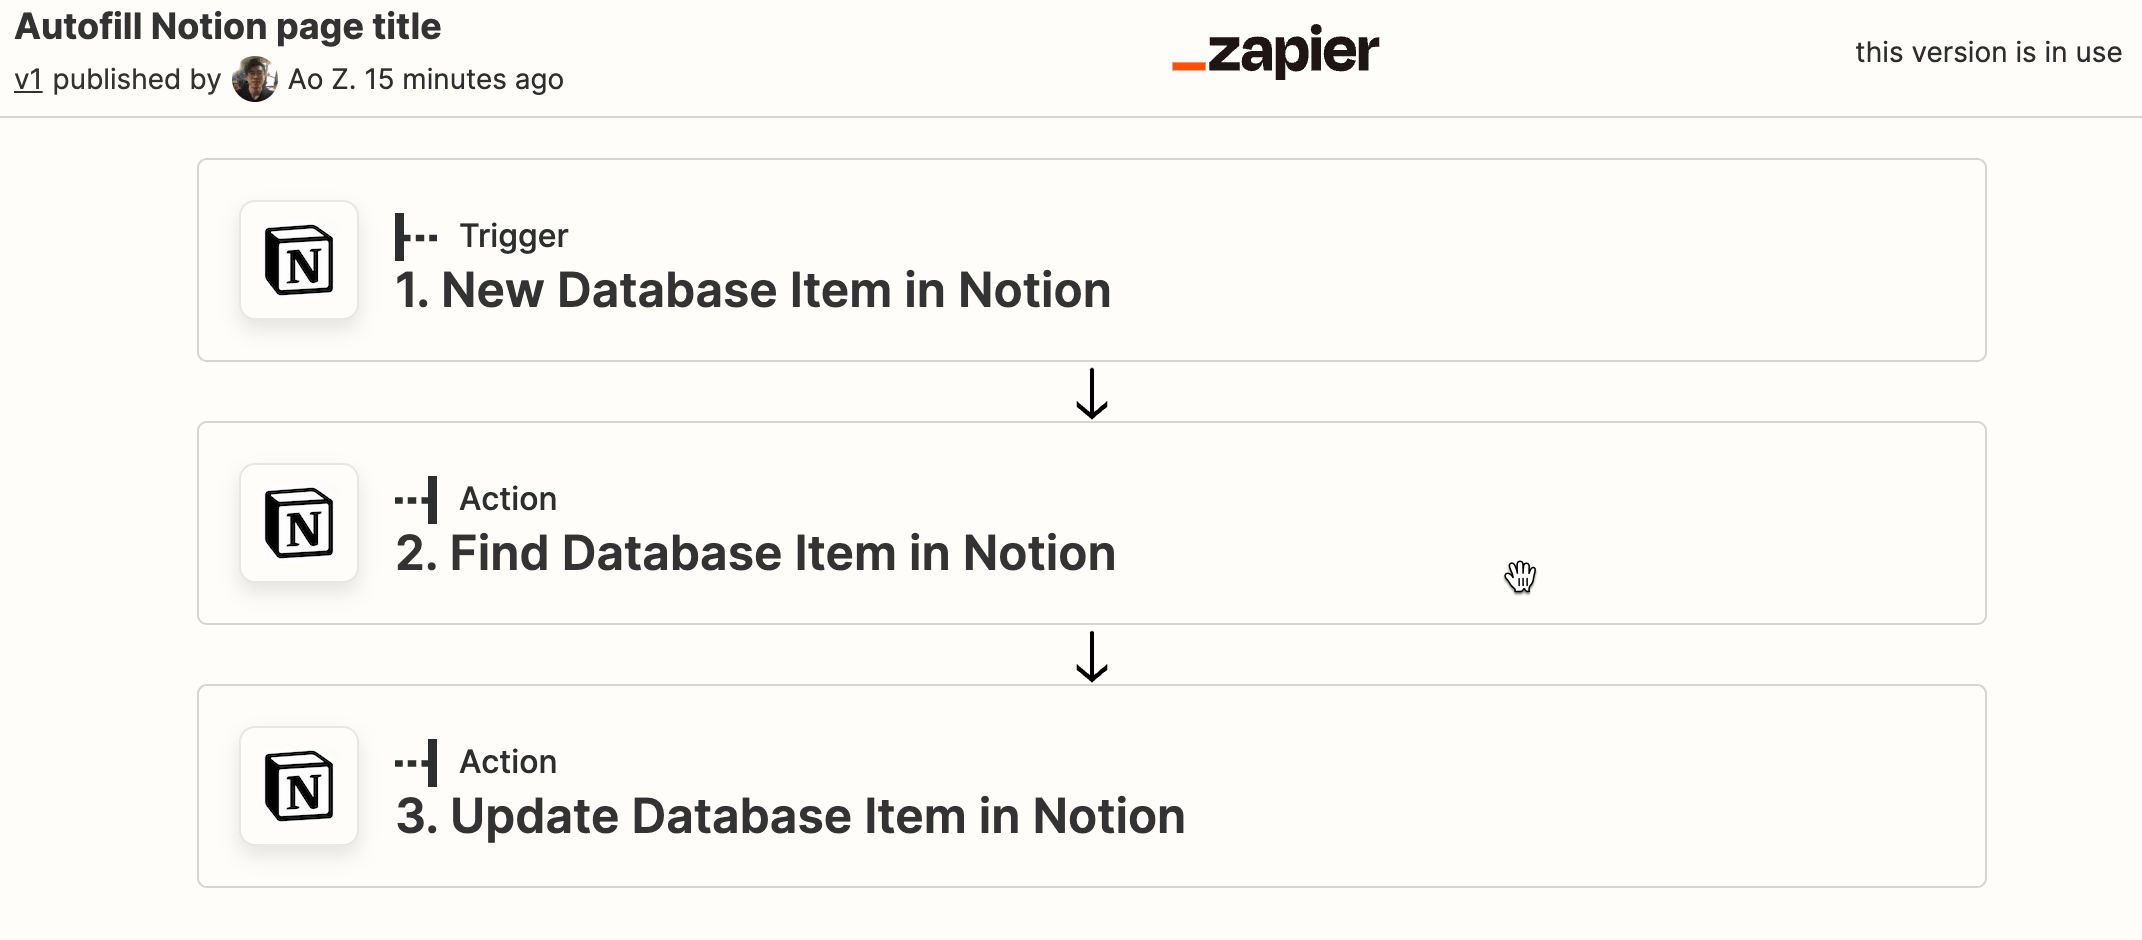The width and height of the screenshot is (2142, 940).
Task: Click the Action icon on step 2
Action: point(417,499)
